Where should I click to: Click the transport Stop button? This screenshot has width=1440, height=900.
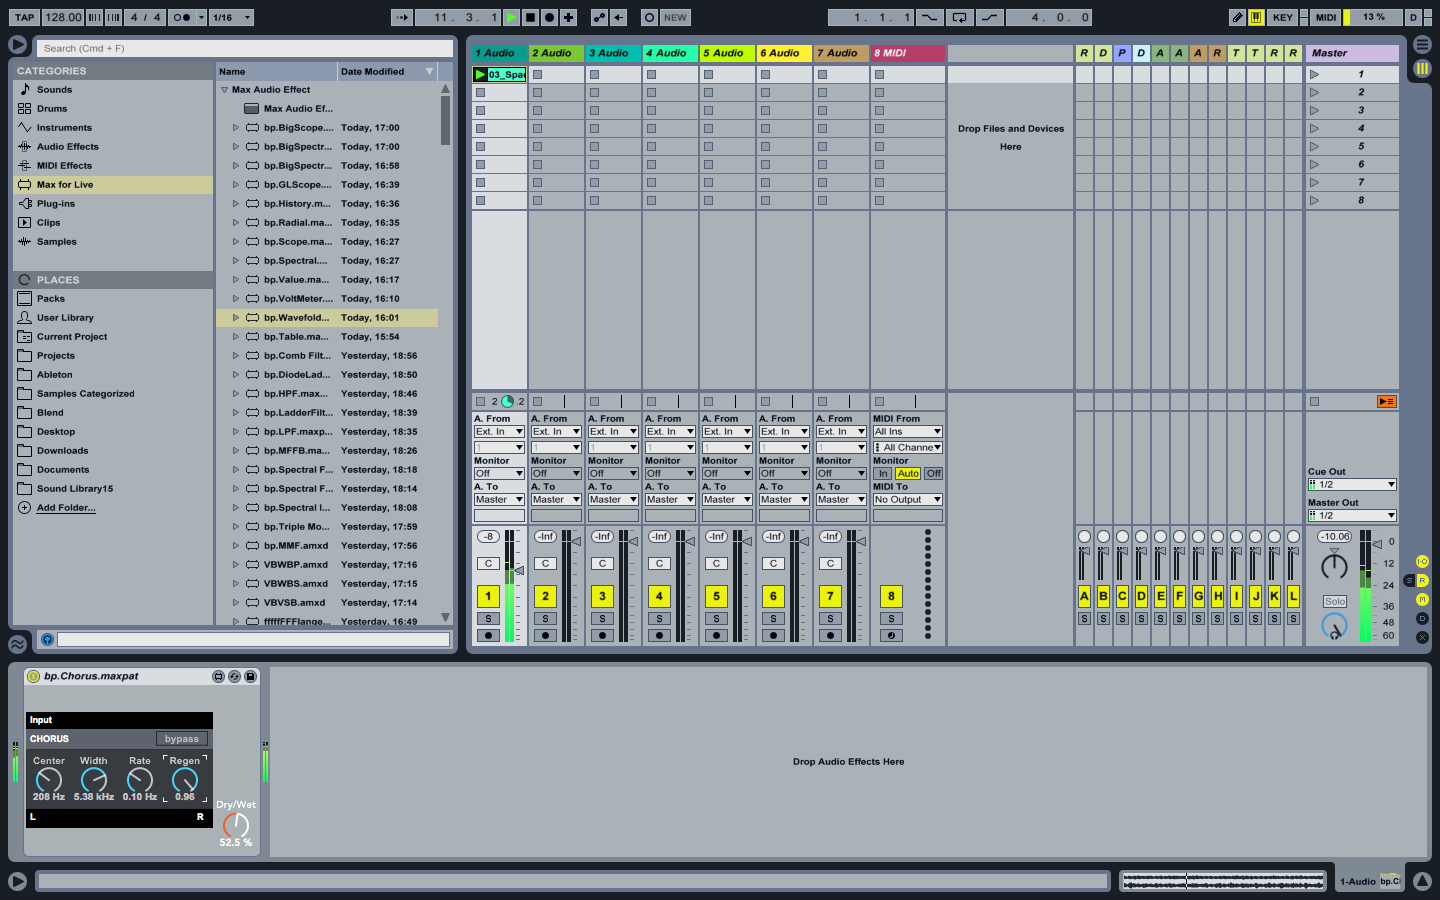[530, 17]
